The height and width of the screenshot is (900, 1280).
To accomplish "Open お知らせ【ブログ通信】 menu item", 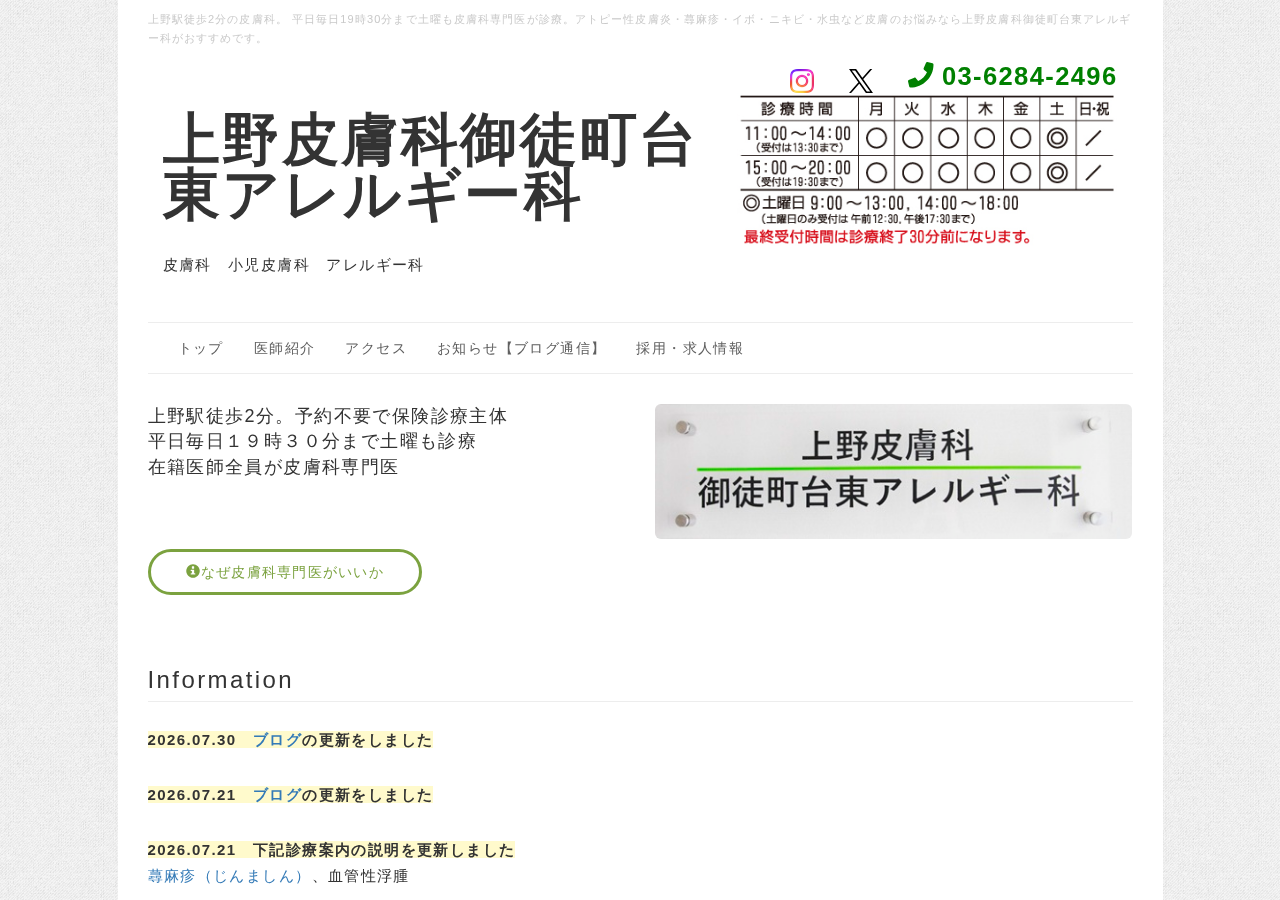I will (521, 348).
